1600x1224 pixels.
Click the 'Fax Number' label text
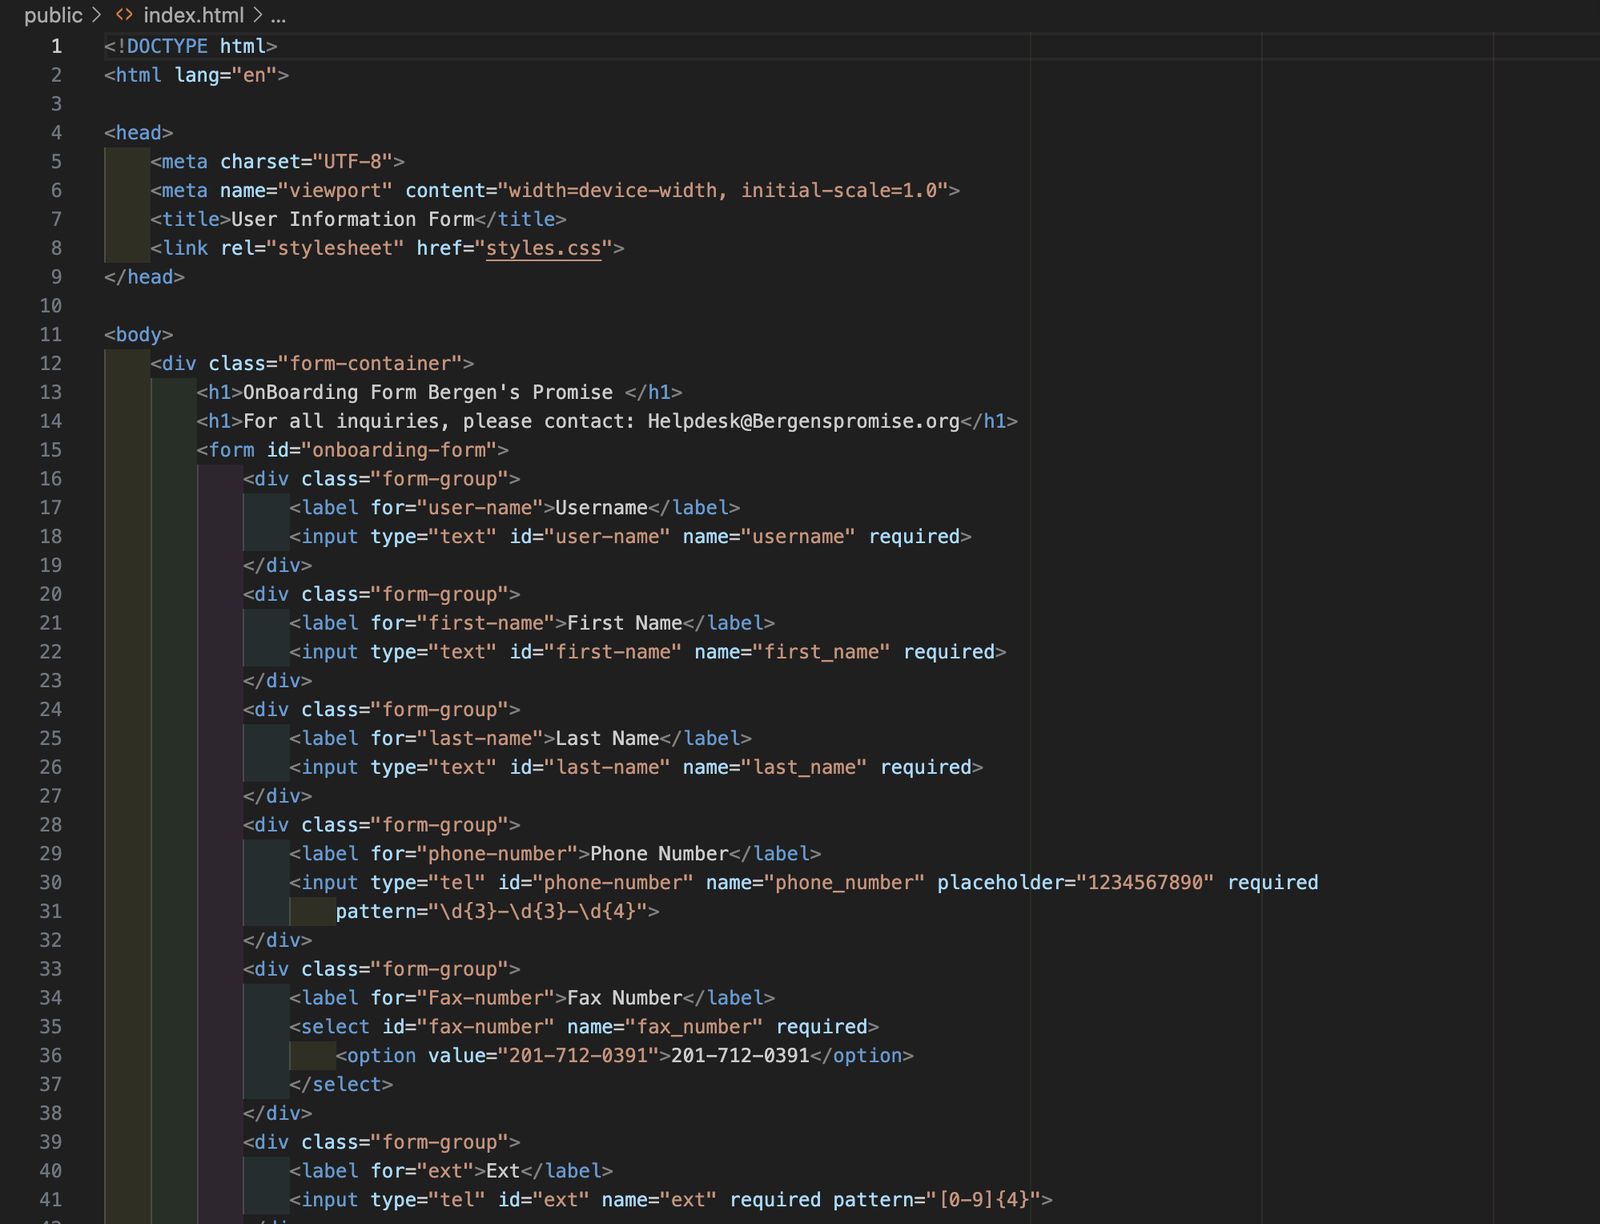(624, 997)
